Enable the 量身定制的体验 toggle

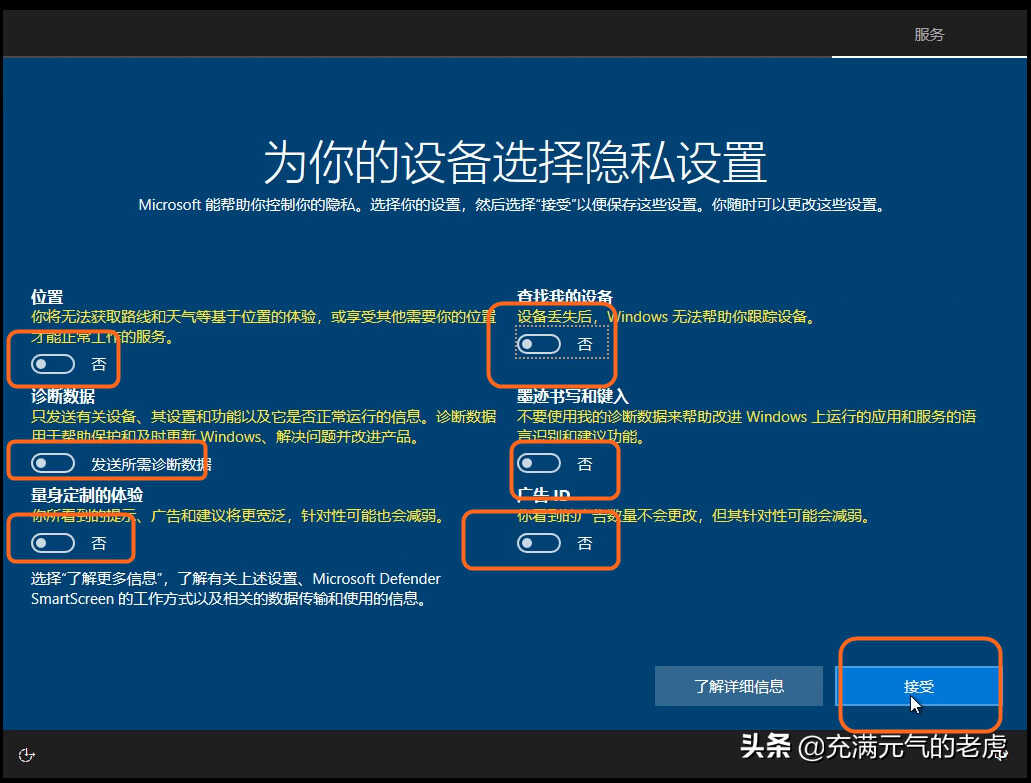pos(53,543)
